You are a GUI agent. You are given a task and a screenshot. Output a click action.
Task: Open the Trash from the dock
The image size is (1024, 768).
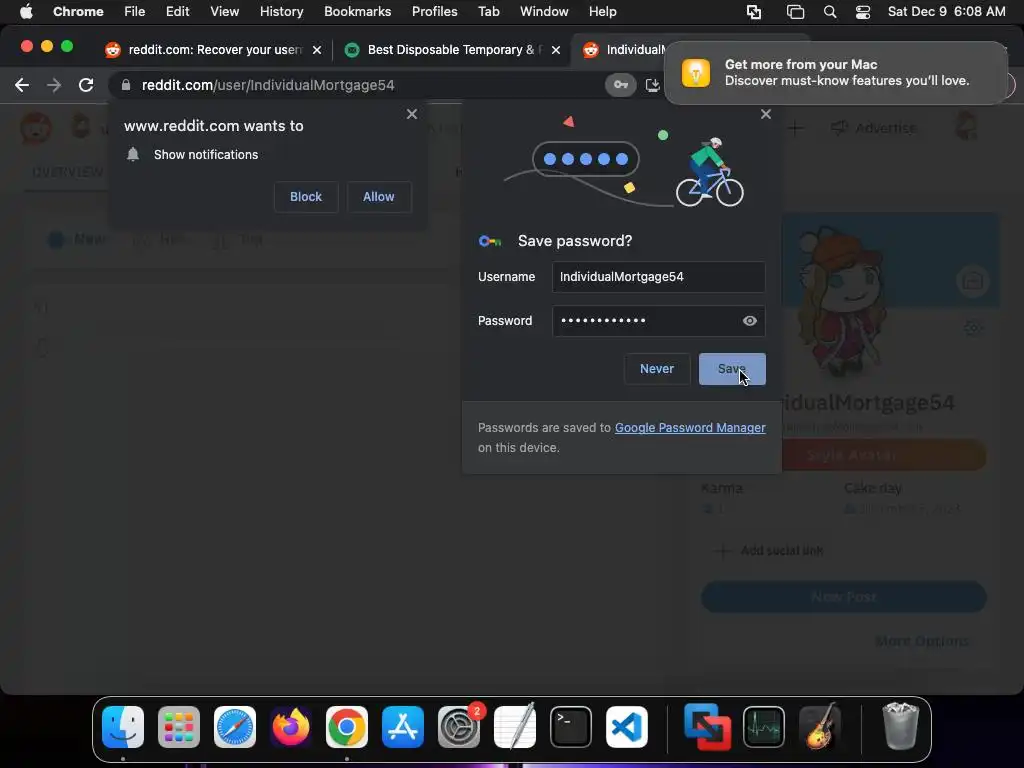(901, 727)
